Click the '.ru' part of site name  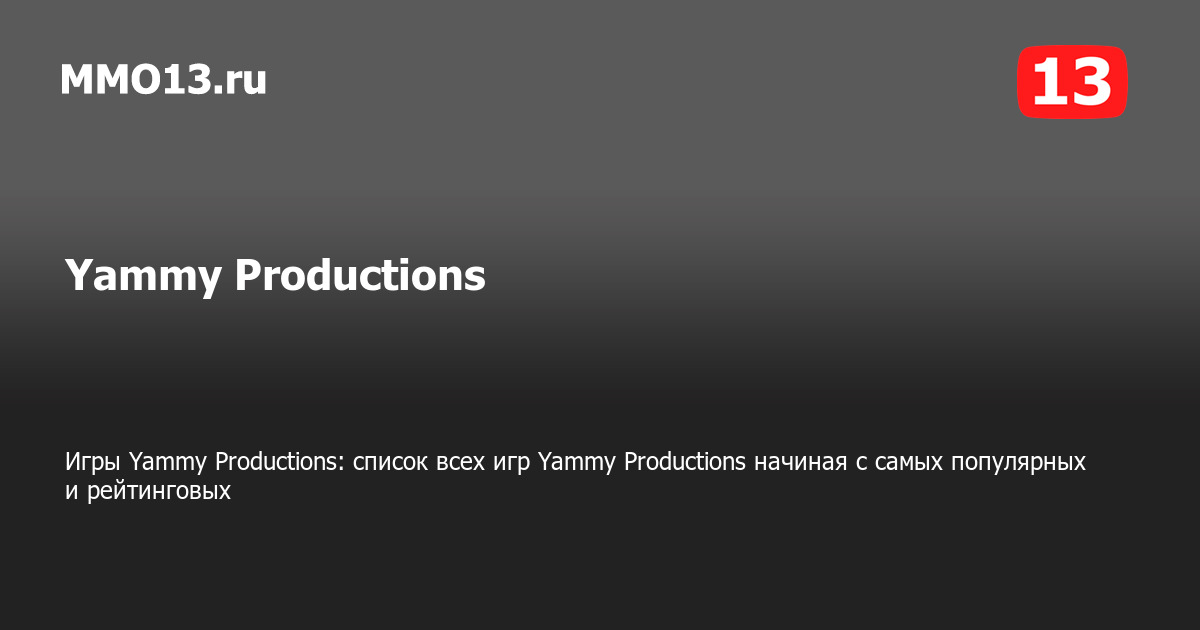point(240,80)
